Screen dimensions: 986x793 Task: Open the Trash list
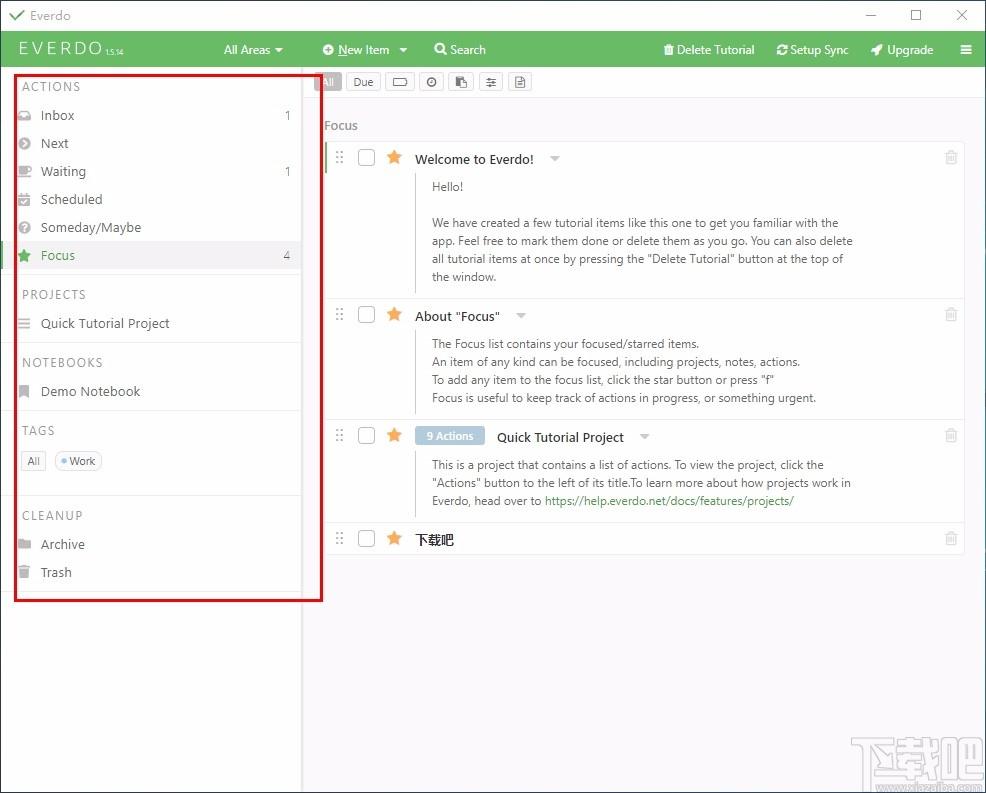[x=151, y=572]
